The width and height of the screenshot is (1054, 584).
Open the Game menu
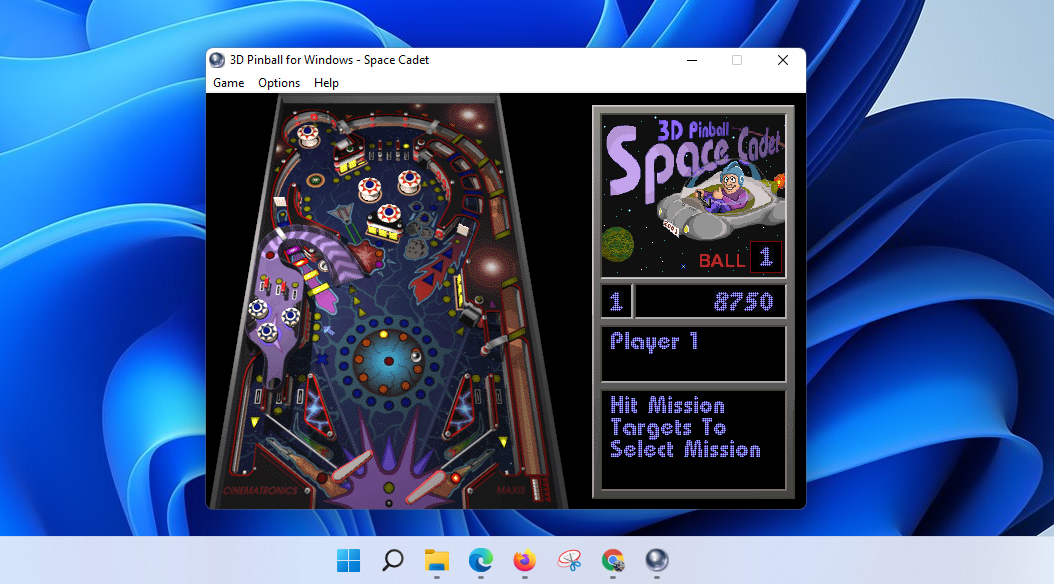coord(229,83)
